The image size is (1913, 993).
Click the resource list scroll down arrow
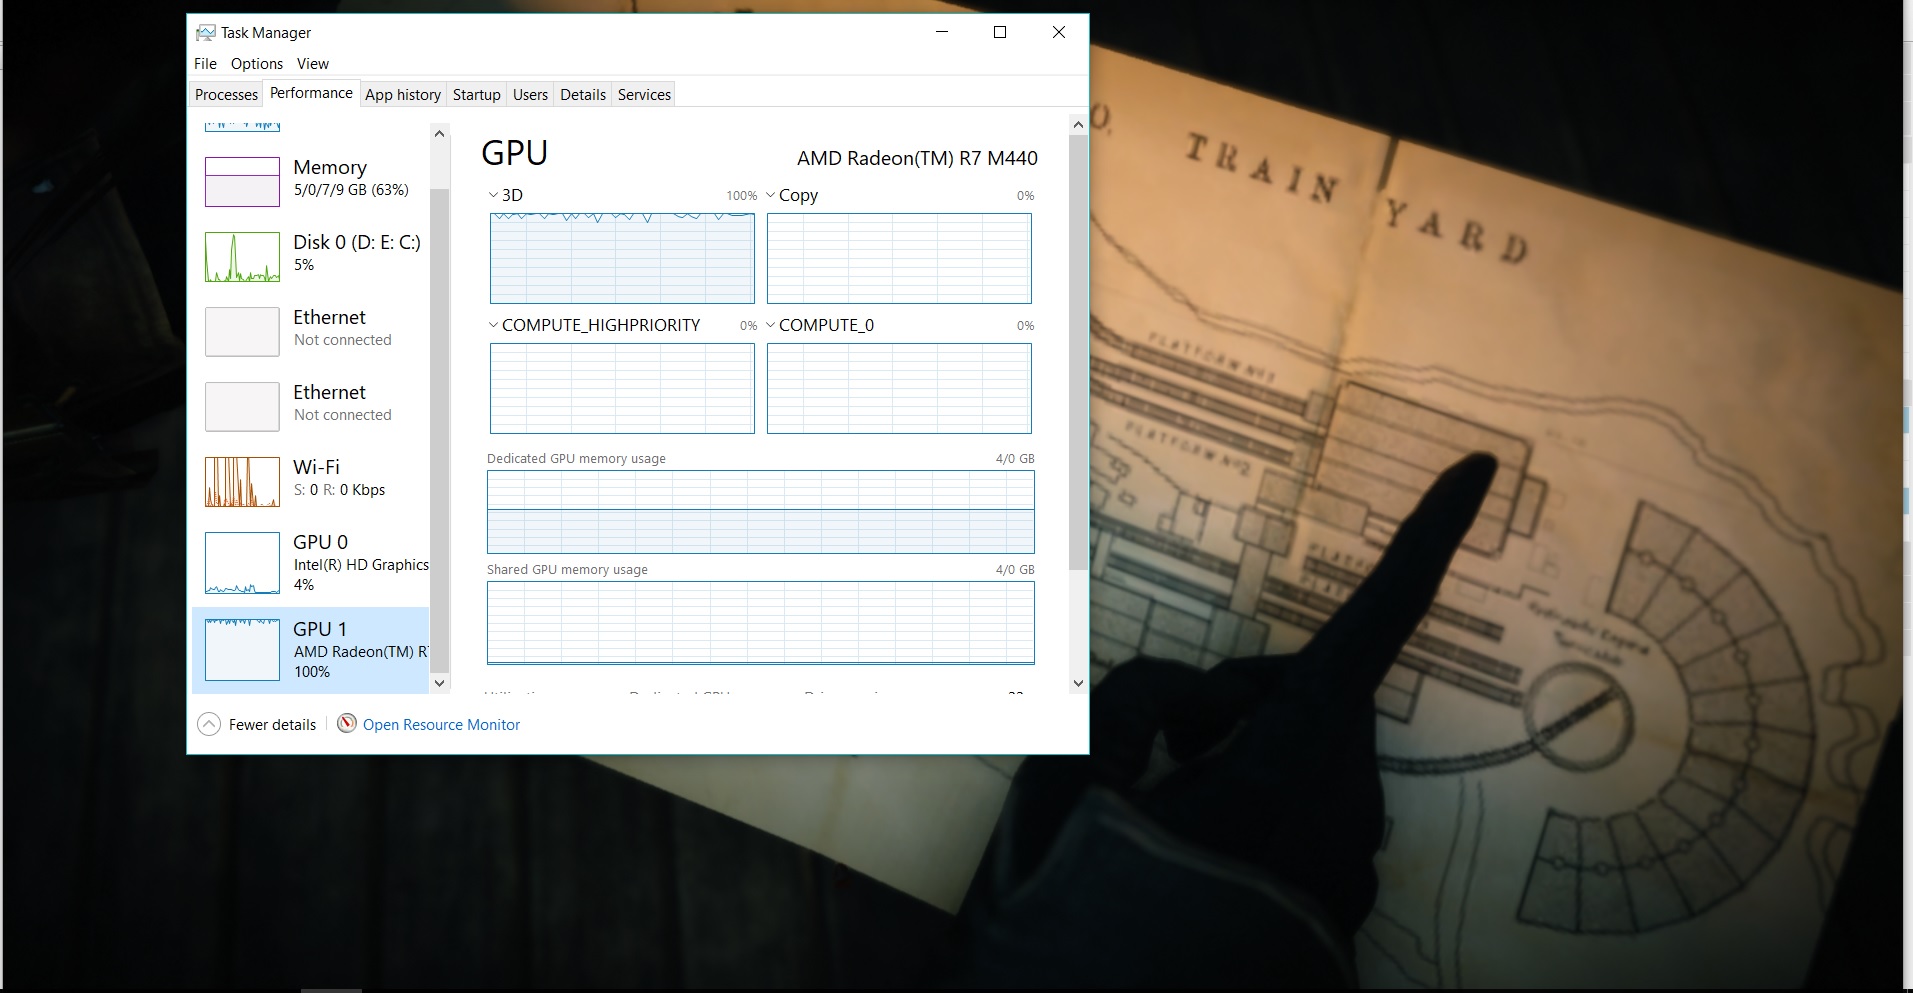(439, 683)
